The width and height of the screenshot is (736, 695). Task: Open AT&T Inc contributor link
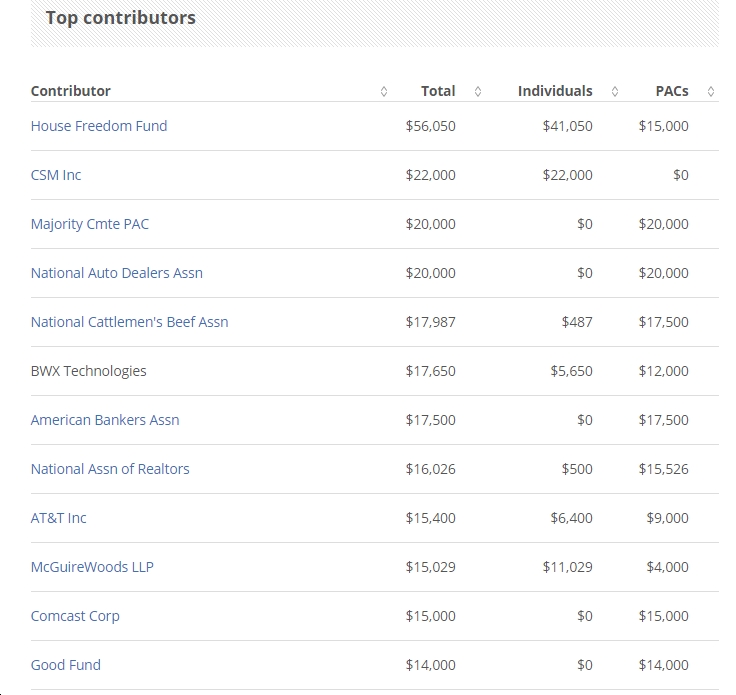click(59, 518)
